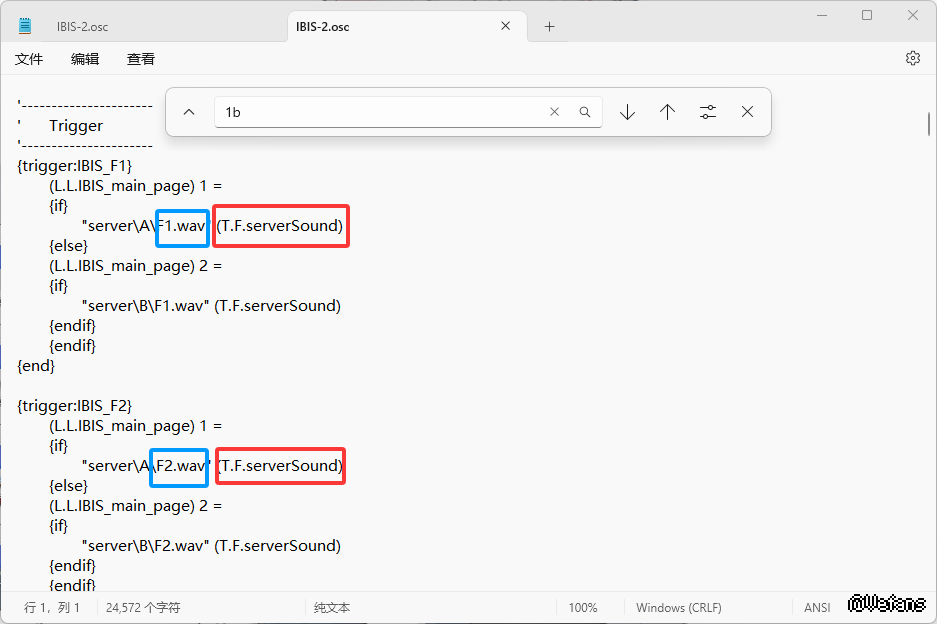Click the vertical scrollbar thumb
This screenshot has width=937, height=624.
click(929, 125)
